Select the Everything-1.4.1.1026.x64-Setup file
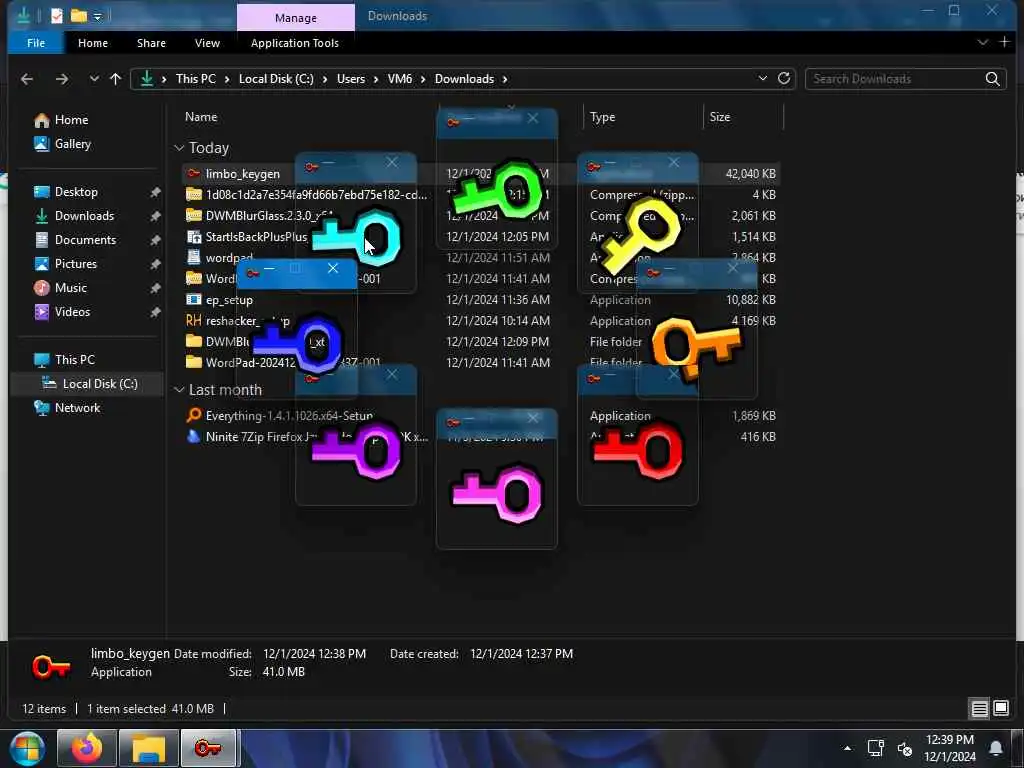The width and height of the screenshot is (1024, 768). (289, 416)
